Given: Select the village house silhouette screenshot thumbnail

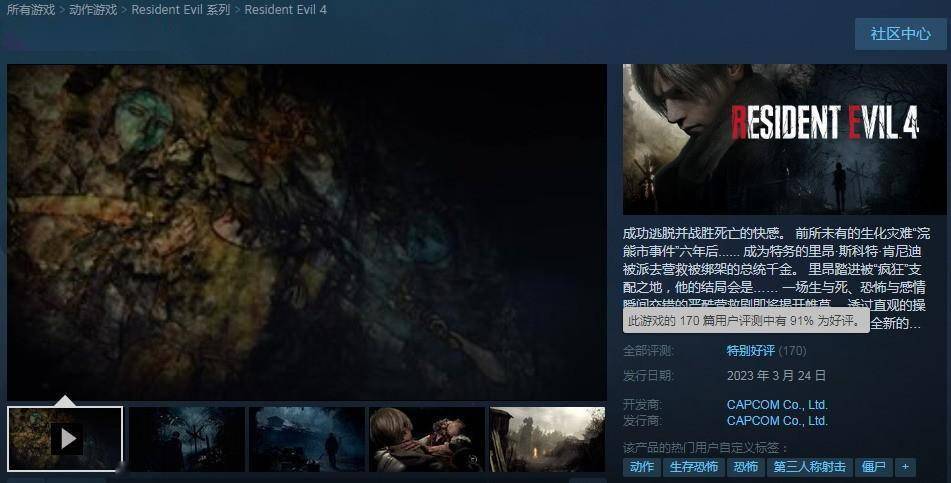Looking at the screenshot, I should 307,439.
